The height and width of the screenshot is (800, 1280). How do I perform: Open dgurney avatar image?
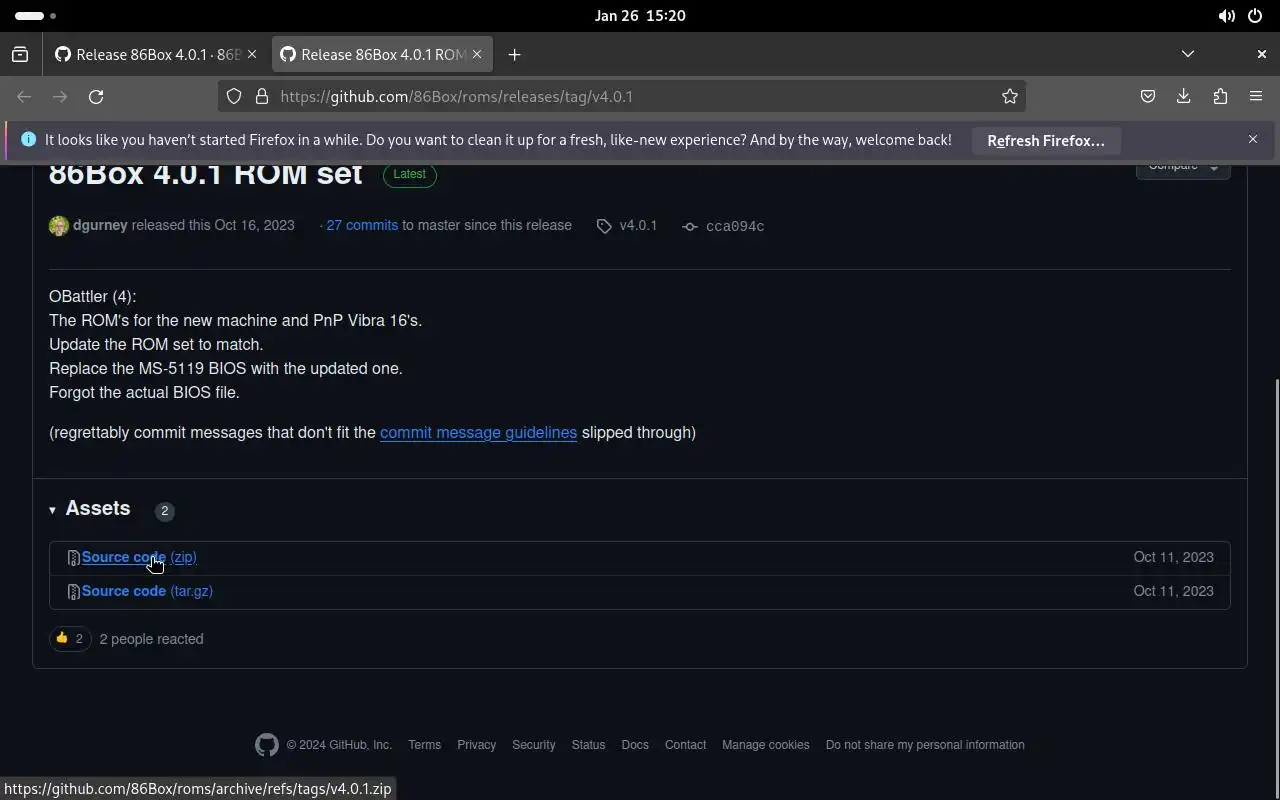59,226
